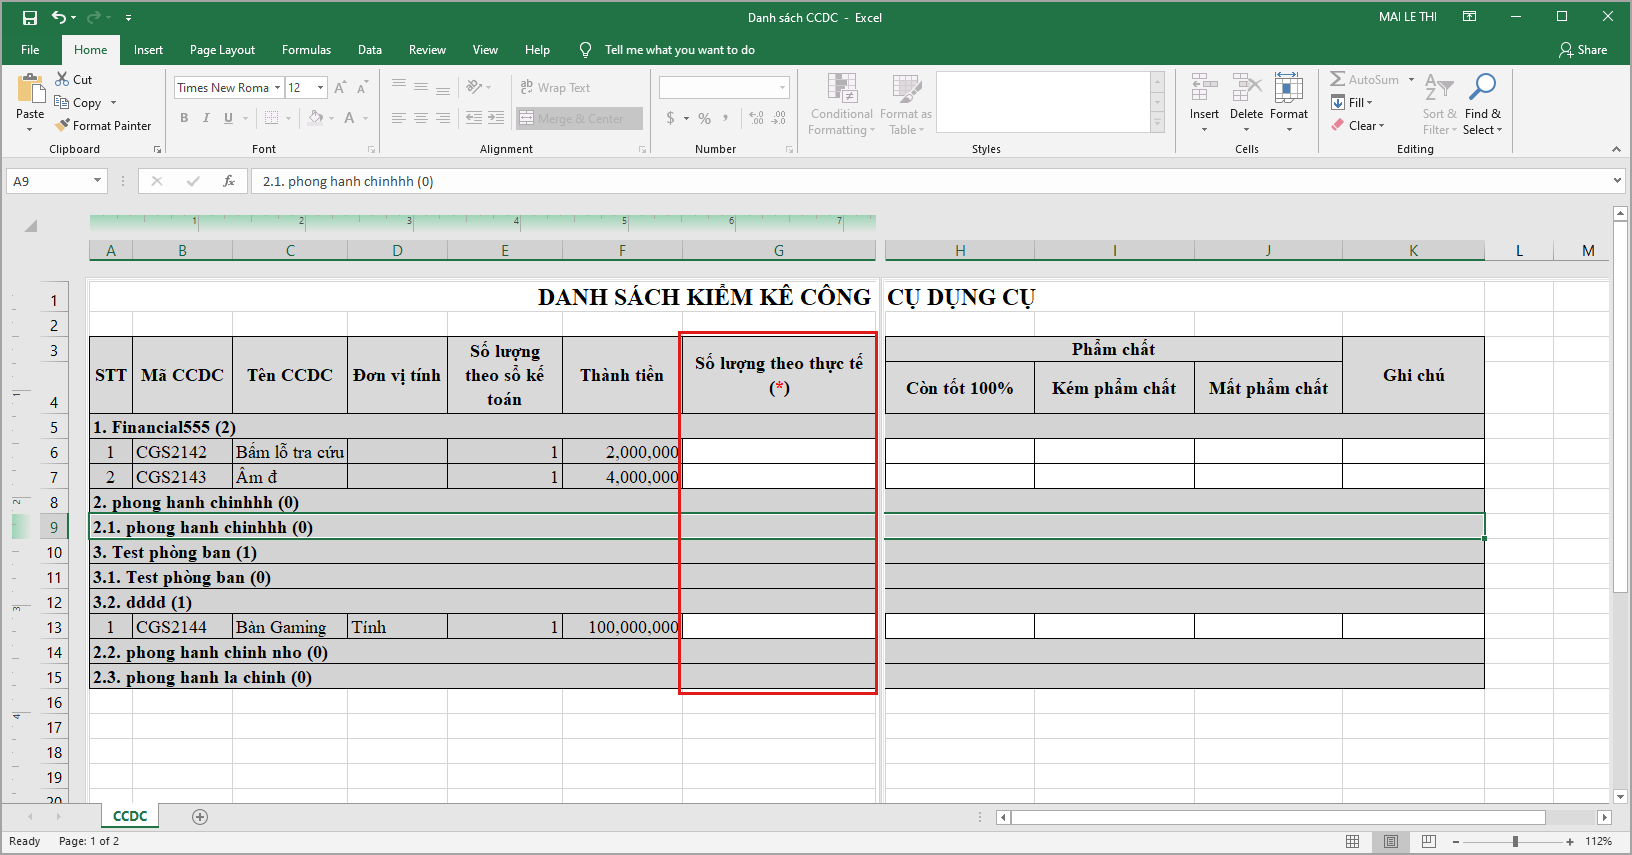
Task: Click the AutoSum button
Action: [x=1365, y=79]
